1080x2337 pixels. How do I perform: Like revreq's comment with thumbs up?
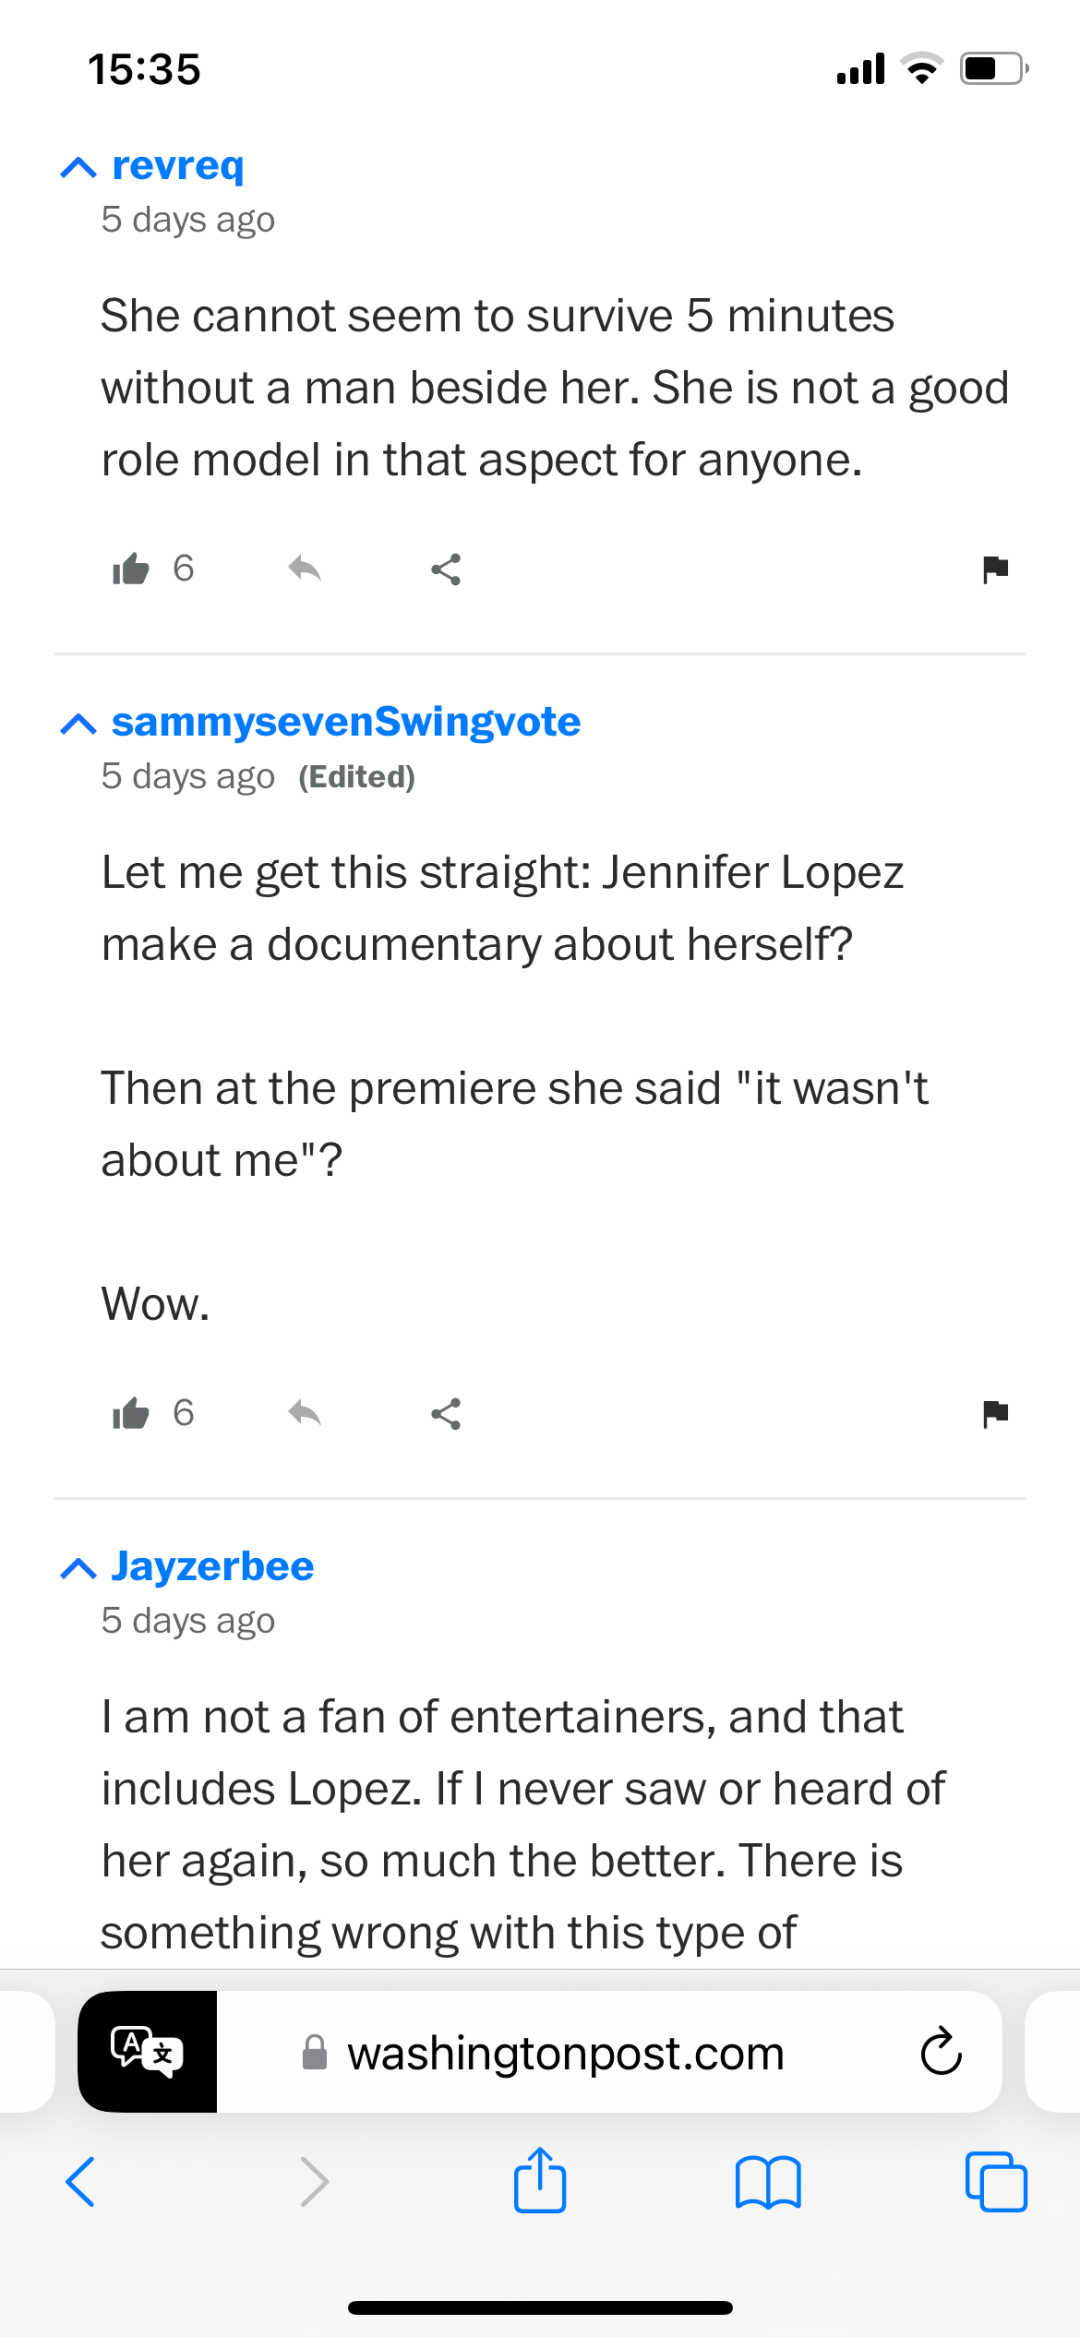[131, 569]
